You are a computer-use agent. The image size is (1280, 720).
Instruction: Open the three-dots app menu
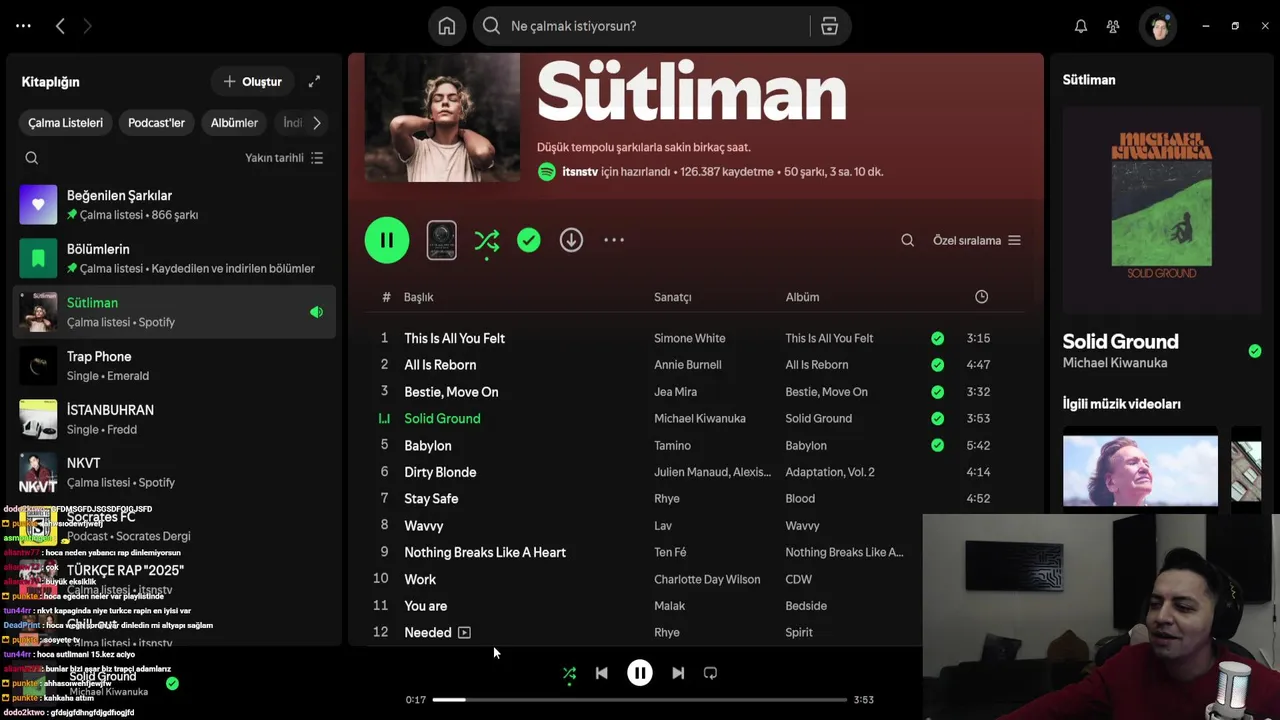point(24,26)
